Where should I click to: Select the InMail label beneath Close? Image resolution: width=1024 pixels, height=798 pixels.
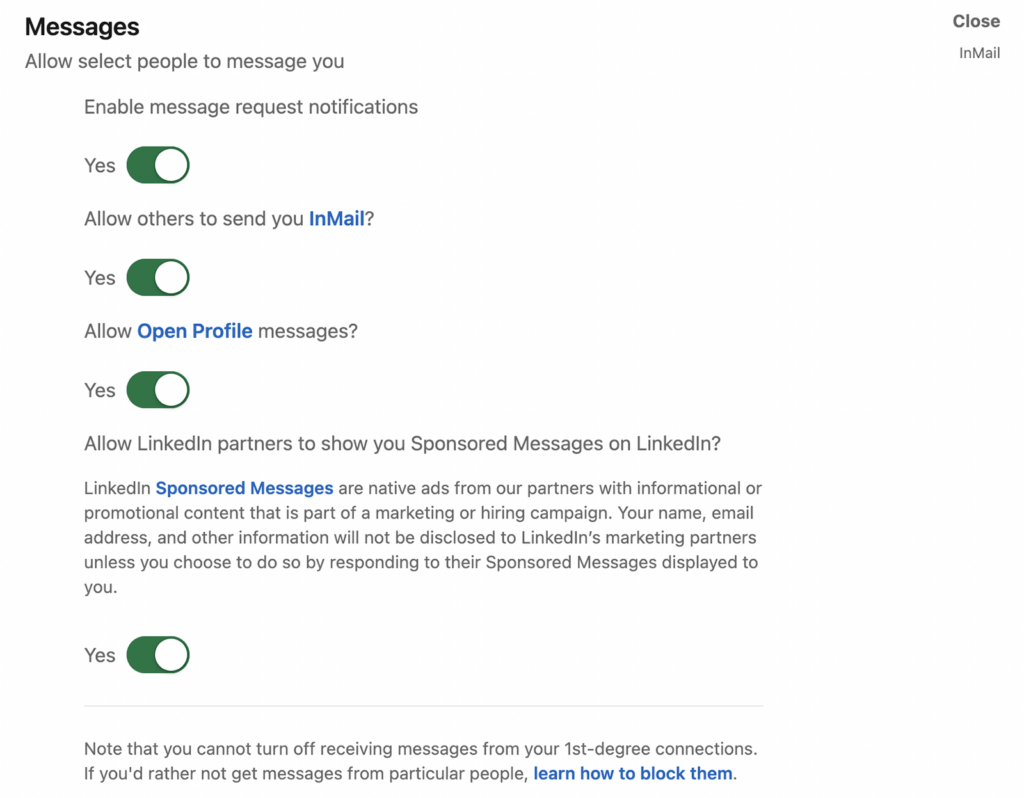coord(979,52)
